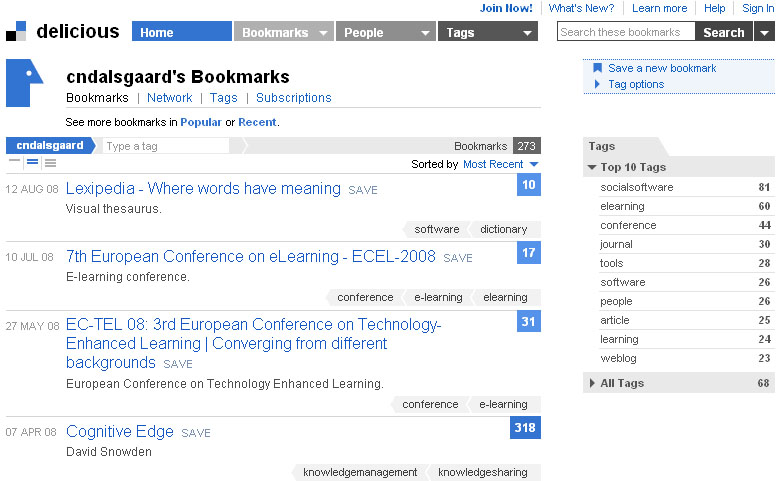The image size is (781, 481).
Task: Click the Type a tag input field
Action: [165, 146]
